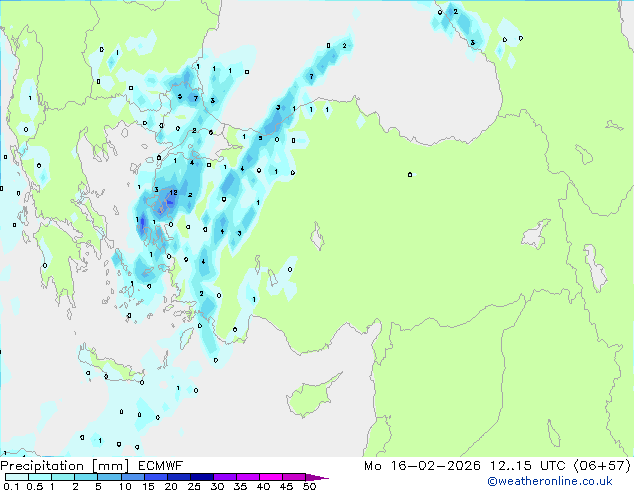Click the legend arrow beyond 50 mm
The image size is (634, 490).
pyautogui.click(x=317, y=477)
